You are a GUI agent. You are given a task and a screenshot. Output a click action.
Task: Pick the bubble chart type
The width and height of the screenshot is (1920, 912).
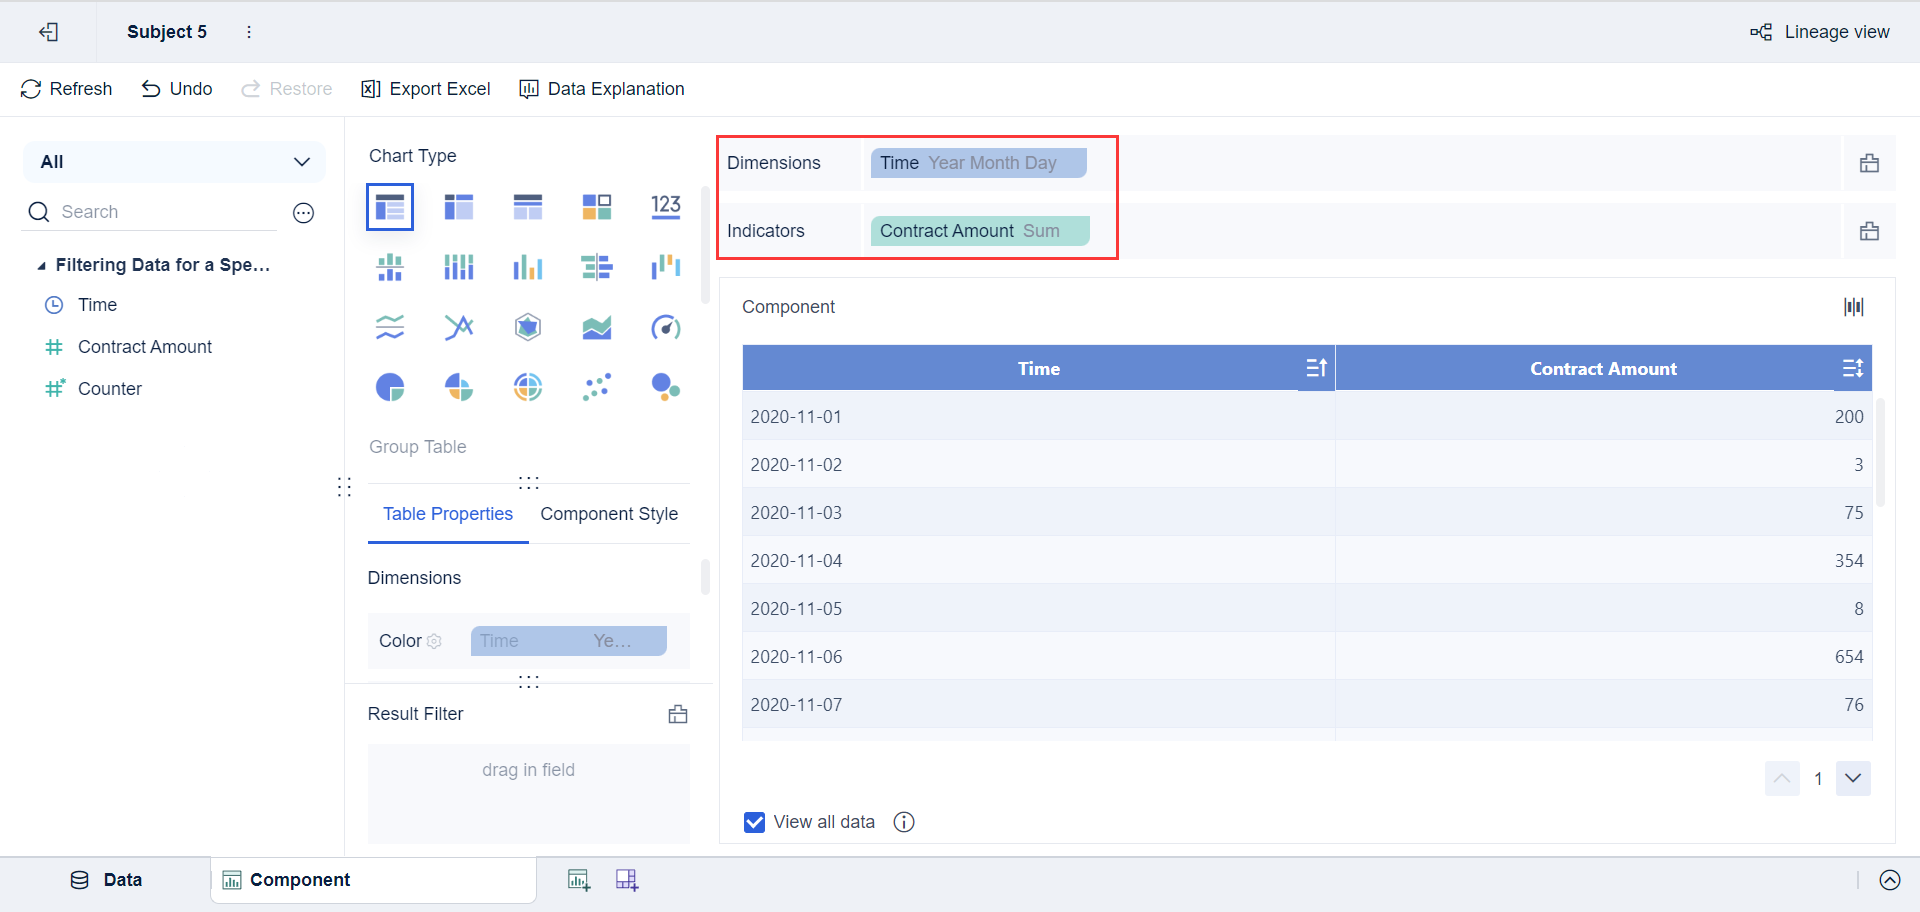click(x=666, y=387)
